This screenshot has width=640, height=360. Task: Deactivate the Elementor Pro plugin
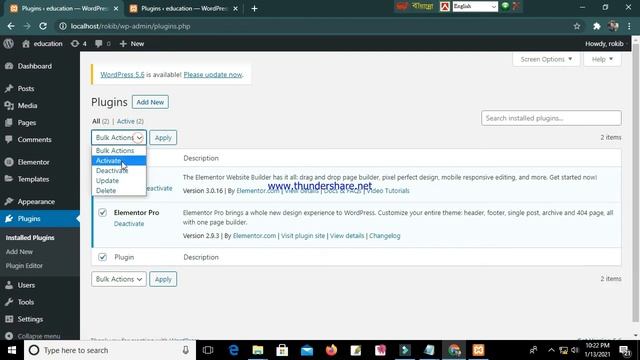click(129, 224)
